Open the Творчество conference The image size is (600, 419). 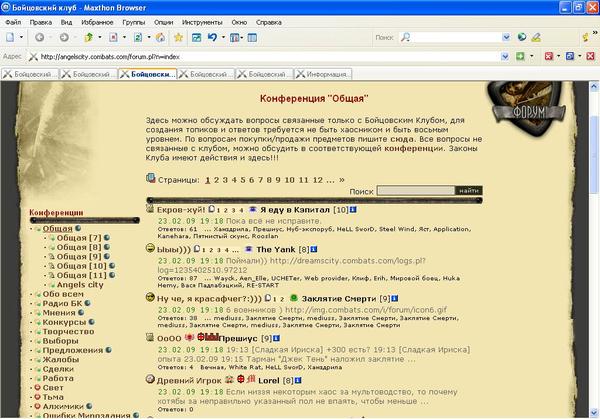click(x=68, y=331)
